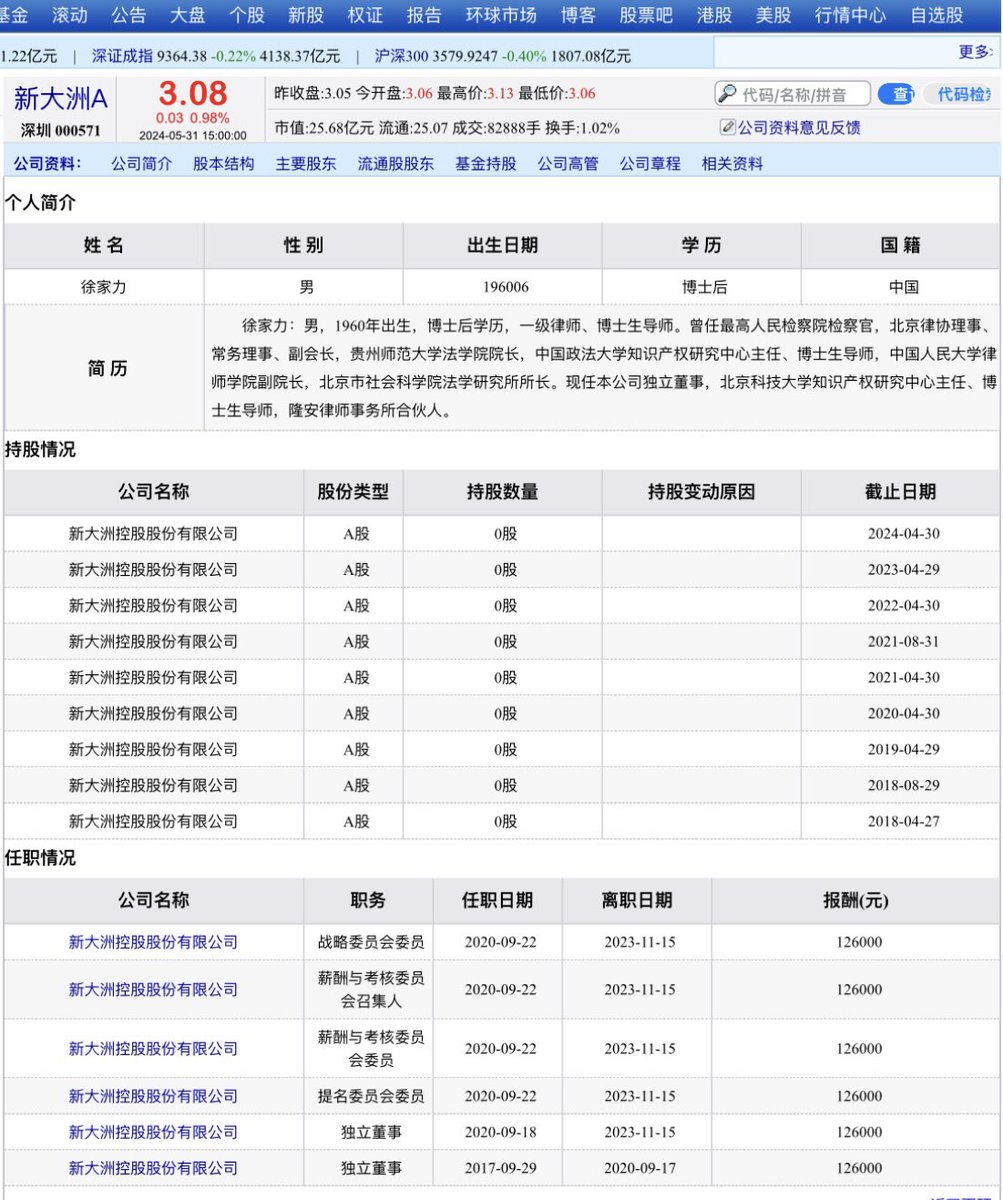
Task: Click holding date 2024-04-30
Action: tap(904, 534)
